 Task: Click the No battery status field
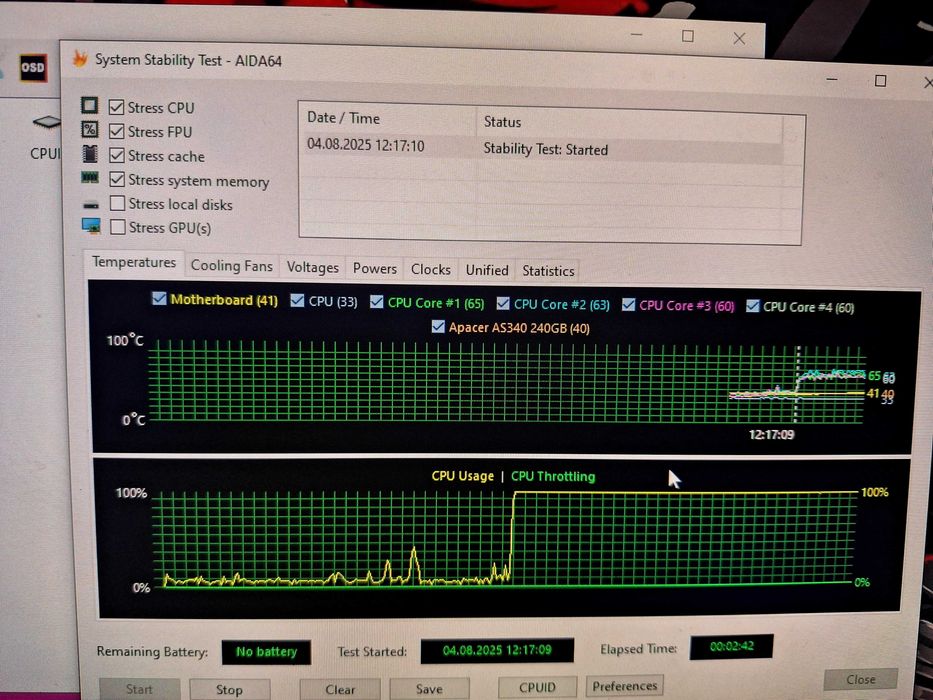tap(266, 652)
